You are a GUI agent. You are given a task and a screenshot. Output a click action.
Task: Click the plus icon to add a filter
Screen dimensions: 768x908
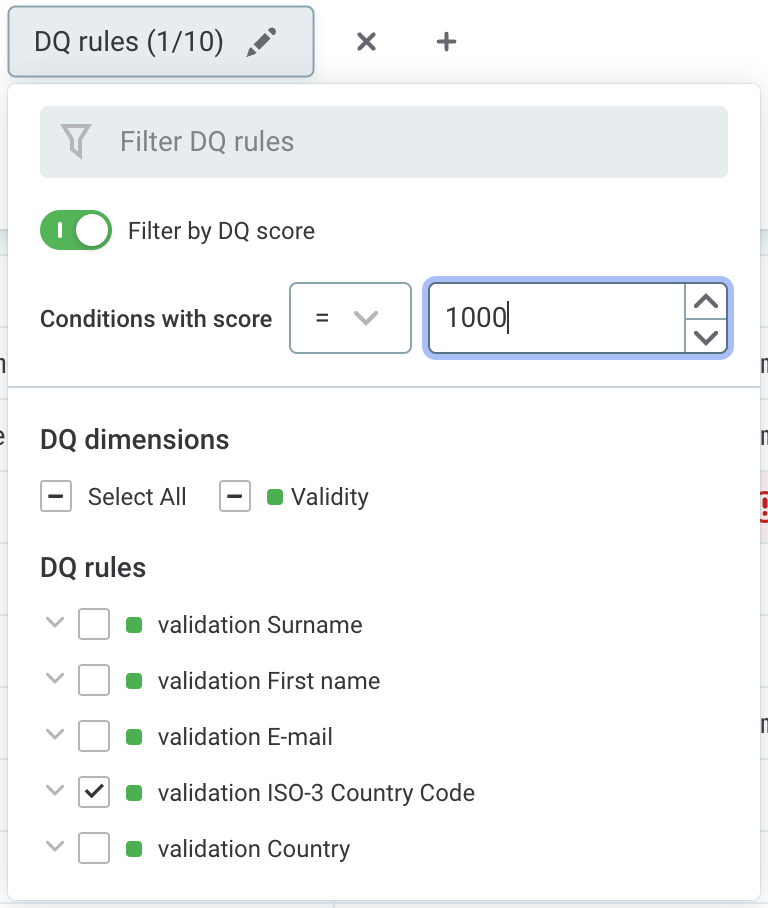pos(445,41)
